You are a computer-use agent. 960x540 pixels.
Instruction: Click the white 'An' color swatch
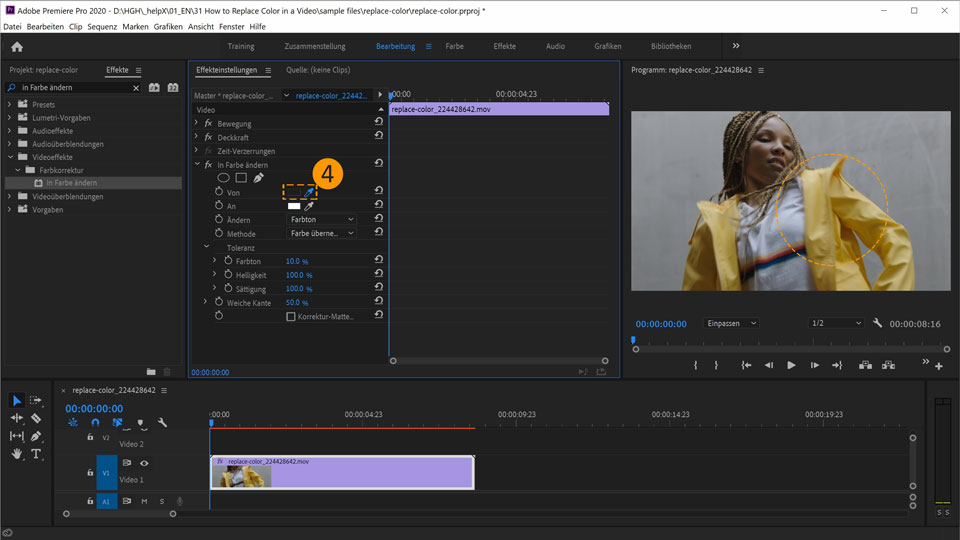294,206
